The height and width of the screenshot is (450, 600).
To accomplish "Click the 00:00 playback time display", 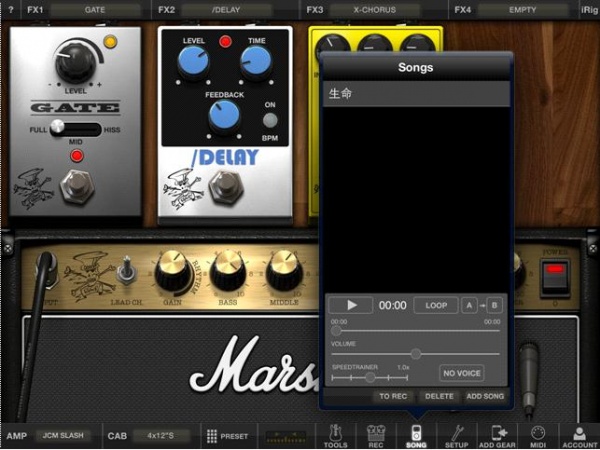I will tap(393, 305).
